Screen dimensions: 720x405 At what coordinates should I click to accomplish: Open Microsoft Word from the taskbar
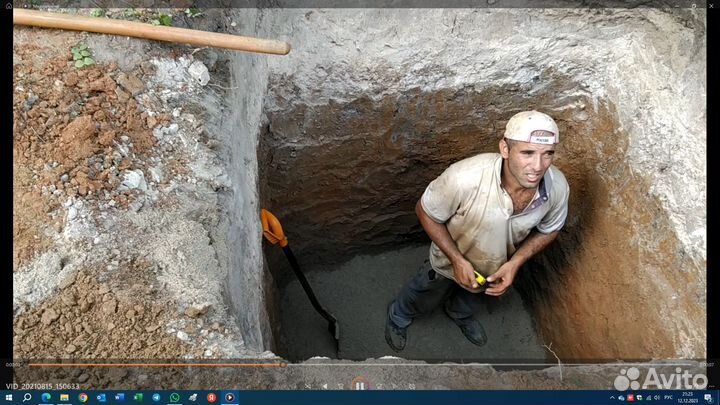tap(119, 398)
